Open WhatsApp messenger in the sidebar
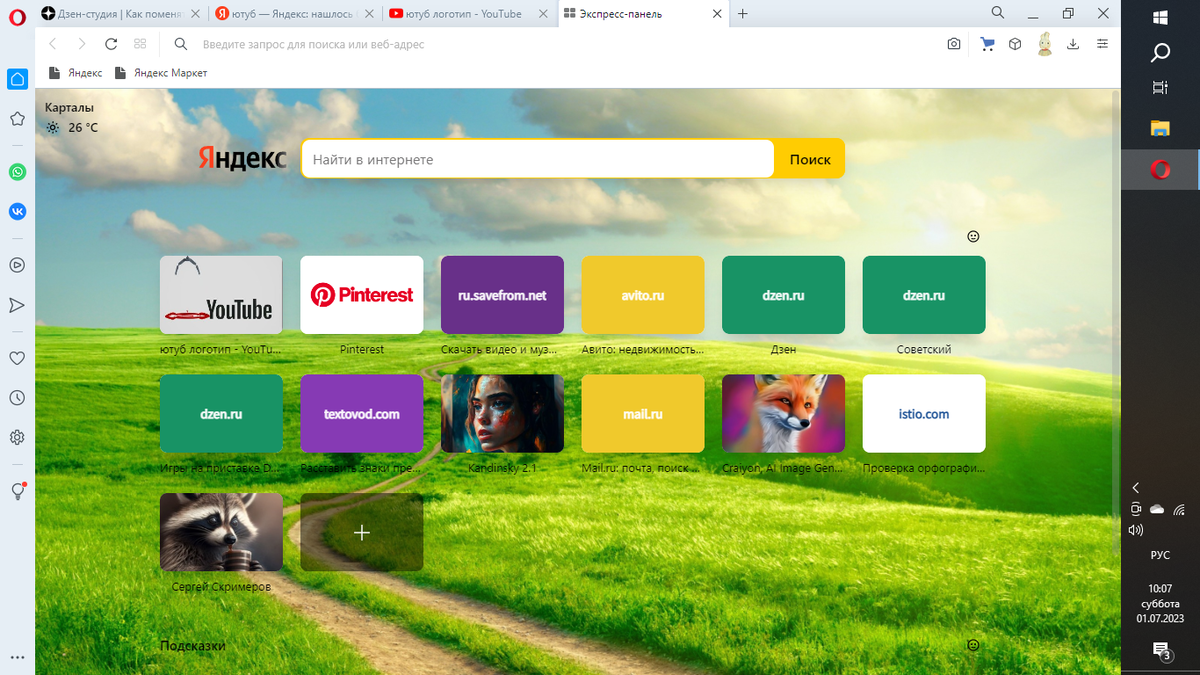Image resolution: width=1200 pixels, height=675 pixels. 17,172
